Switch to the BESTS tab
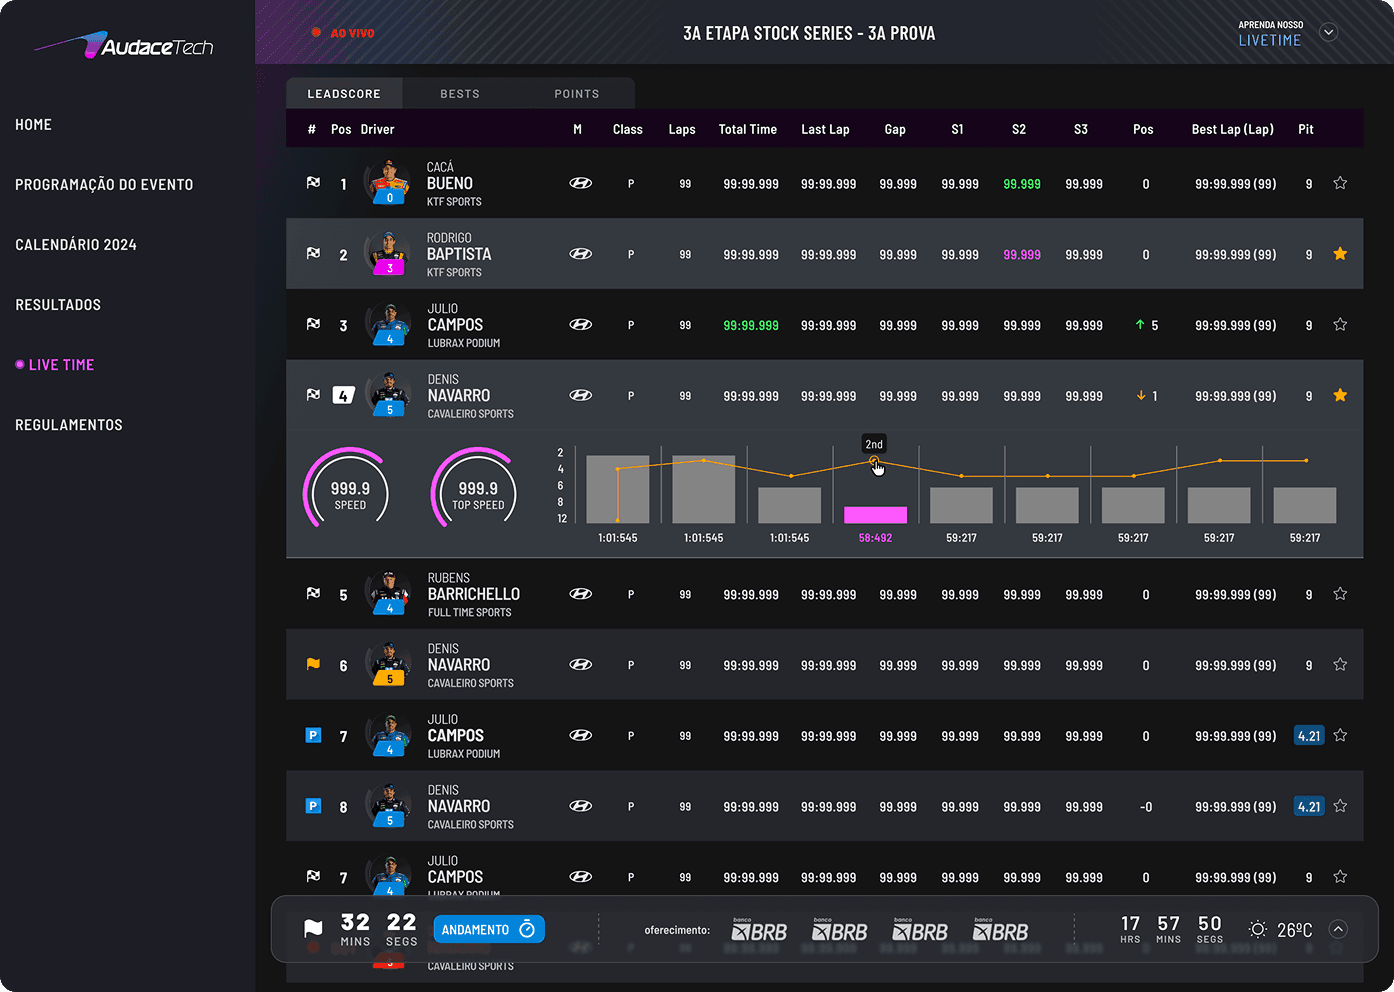The height and width of the screenshot is (992, 1394). 459,93
